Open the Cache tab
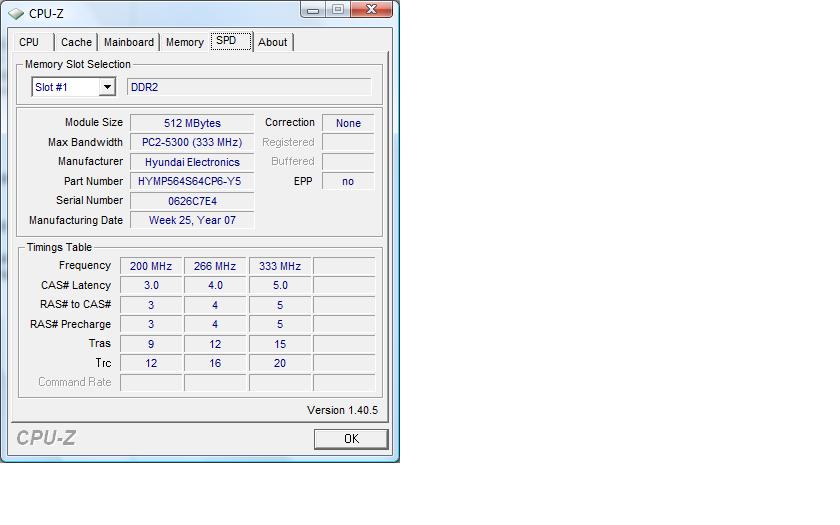840x525 pixels. point(76,42)
